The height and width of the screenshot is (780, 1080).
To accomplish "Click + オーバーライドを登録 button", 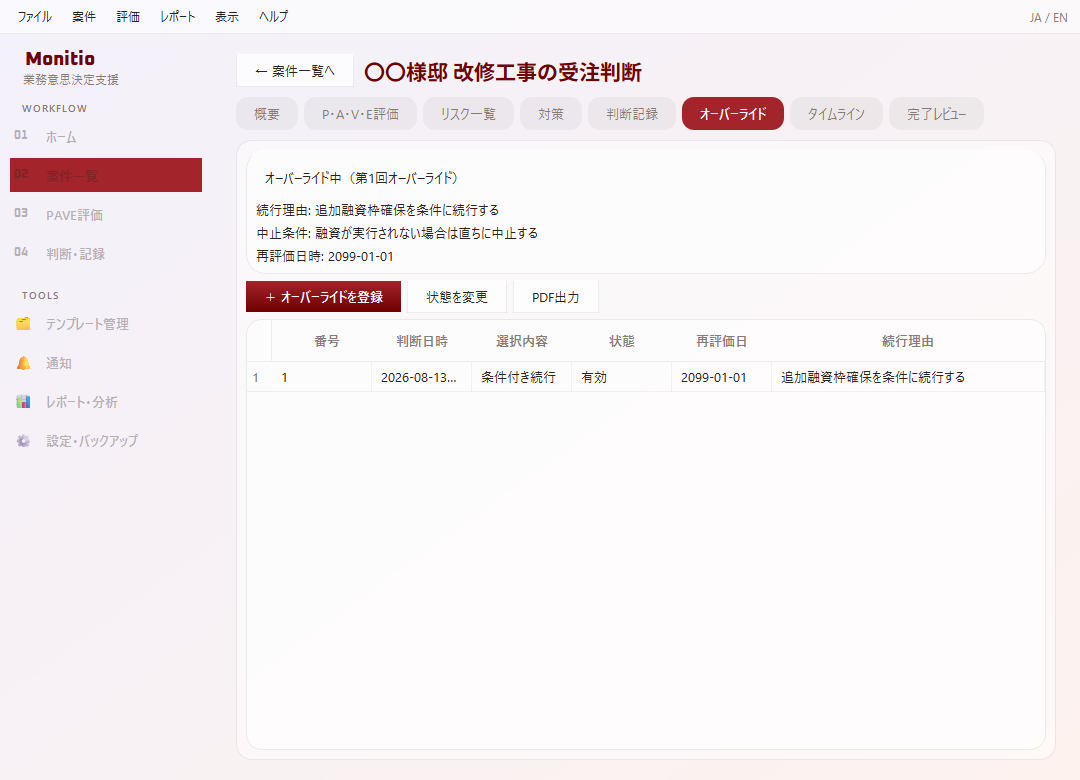I will pyautogui.click(x=324, y=297).
